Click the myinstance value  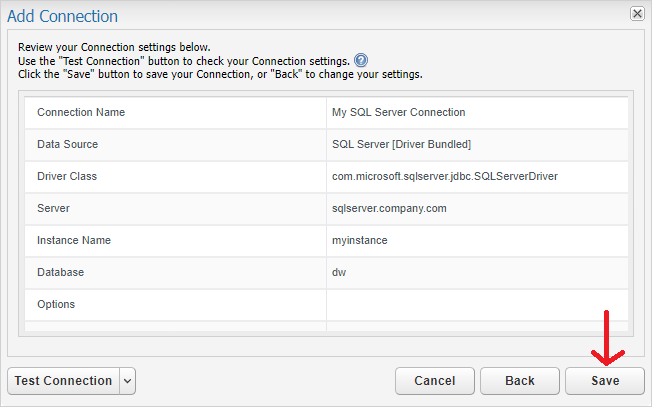tap(360, 240)
